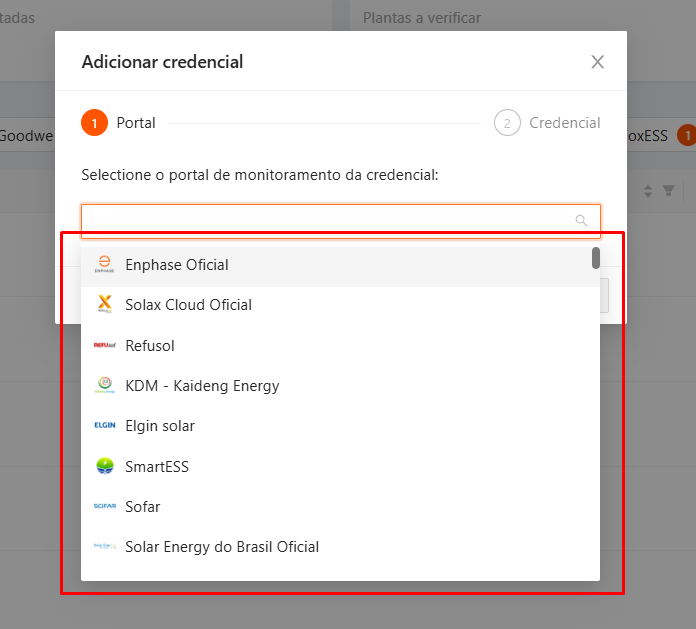Image resolution: width=696 pixels, height=629 pixels.
Task: Click the Solar Energy do Brasil logo
Action: [105, 547]
